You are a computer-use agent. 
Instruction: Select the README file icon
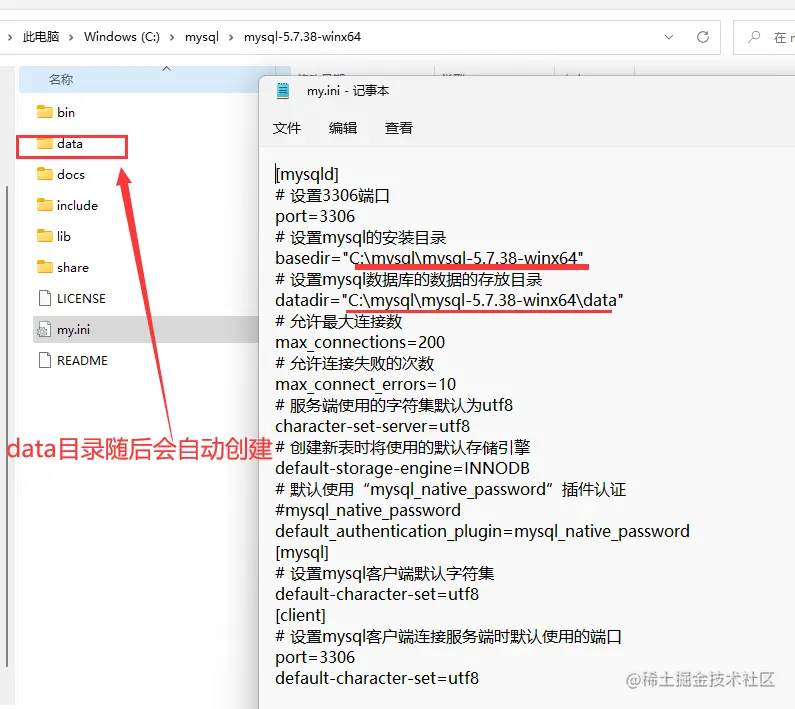tap(45, 361)
